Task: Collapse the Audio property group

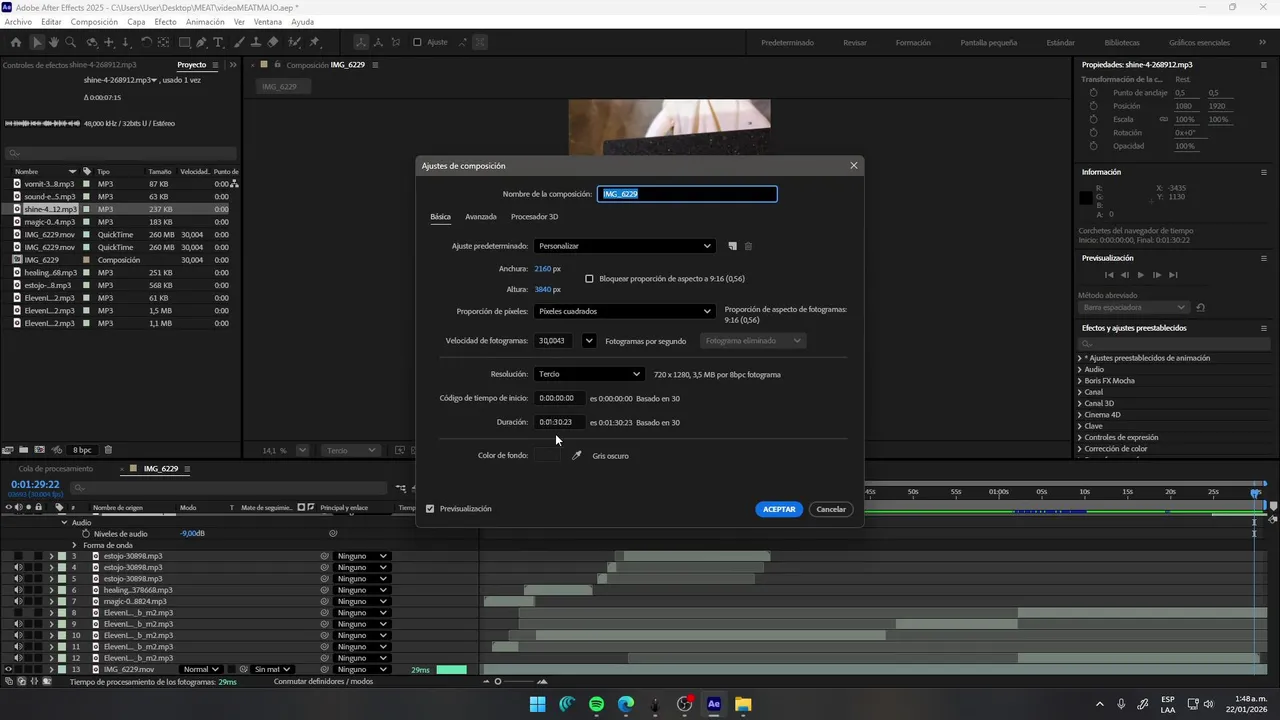Action: click(64, 522)
